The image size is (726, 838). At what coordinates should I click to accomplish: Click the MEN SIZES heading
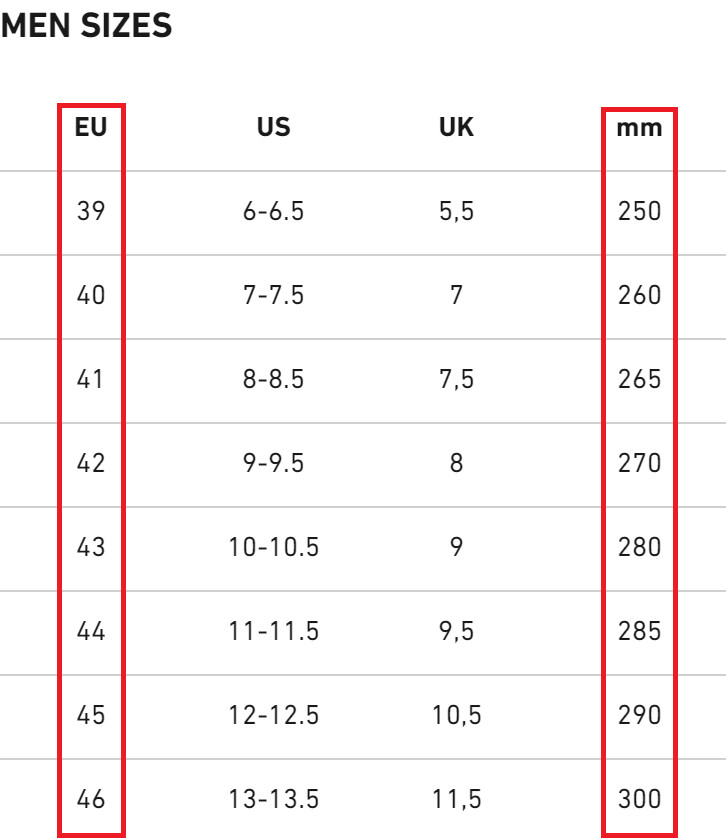(x=86, y=26)
